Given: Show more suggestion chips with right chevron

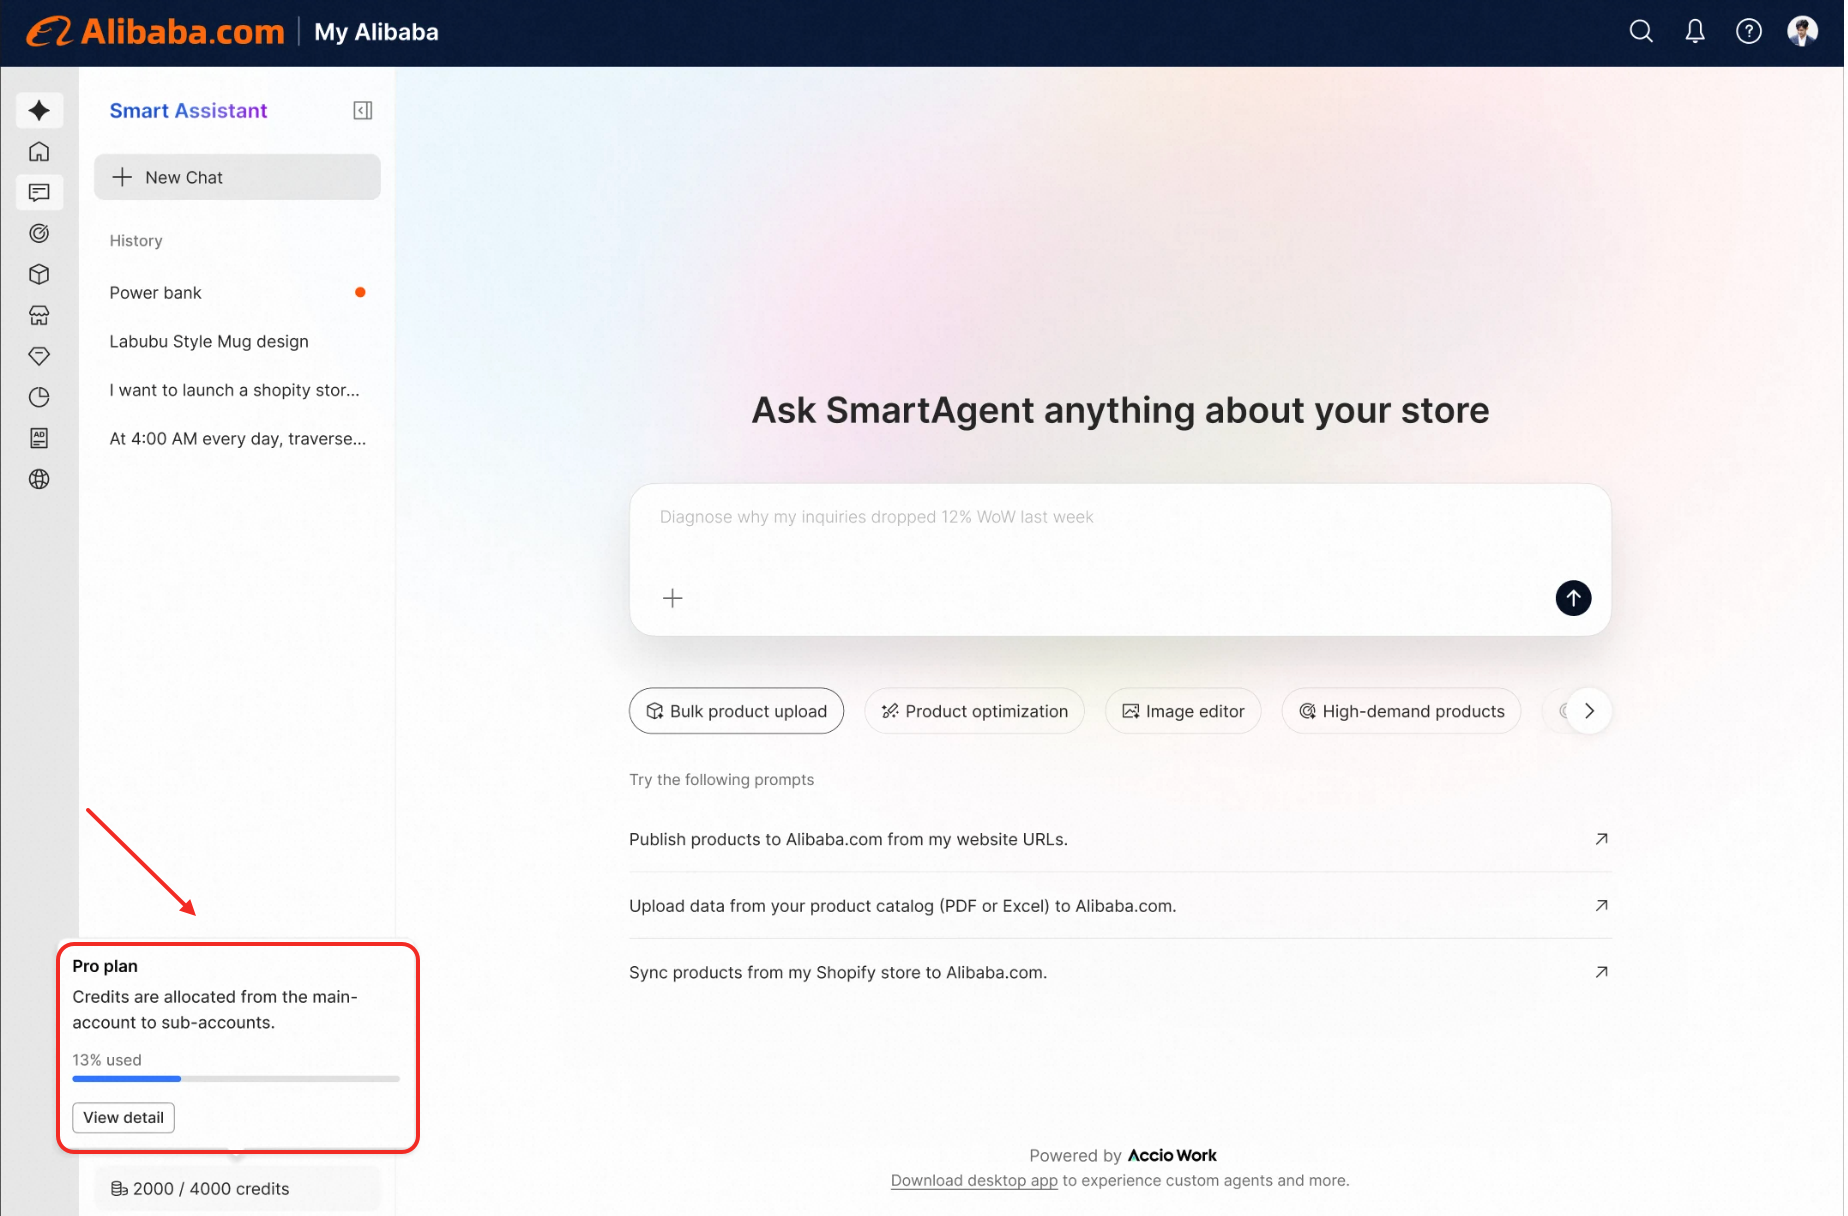Looking at the screenshot, I should pyautogui.click(x=1589, y=711).
